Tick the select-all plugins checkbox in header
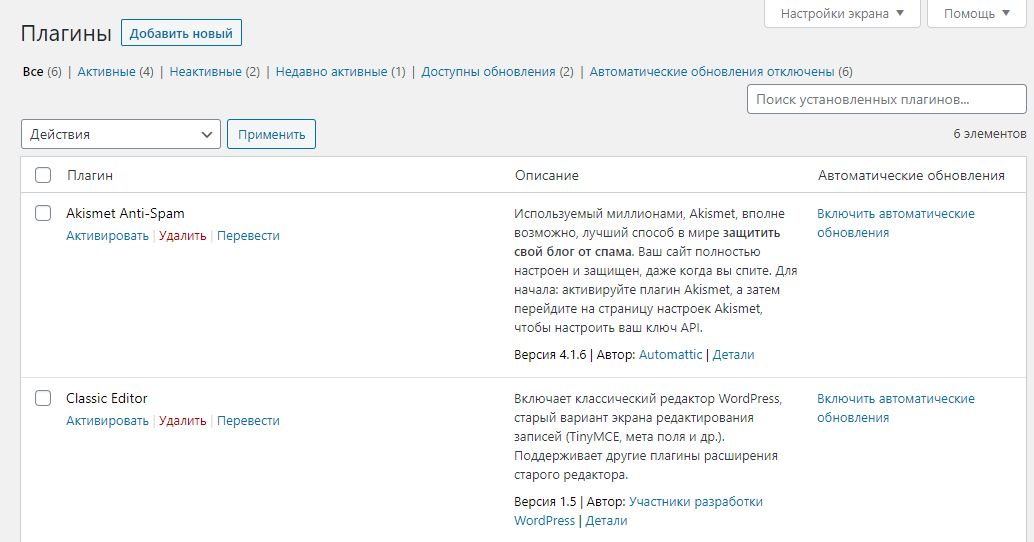This screenshot has width=1034, height=542. click(x=43, y=175)
